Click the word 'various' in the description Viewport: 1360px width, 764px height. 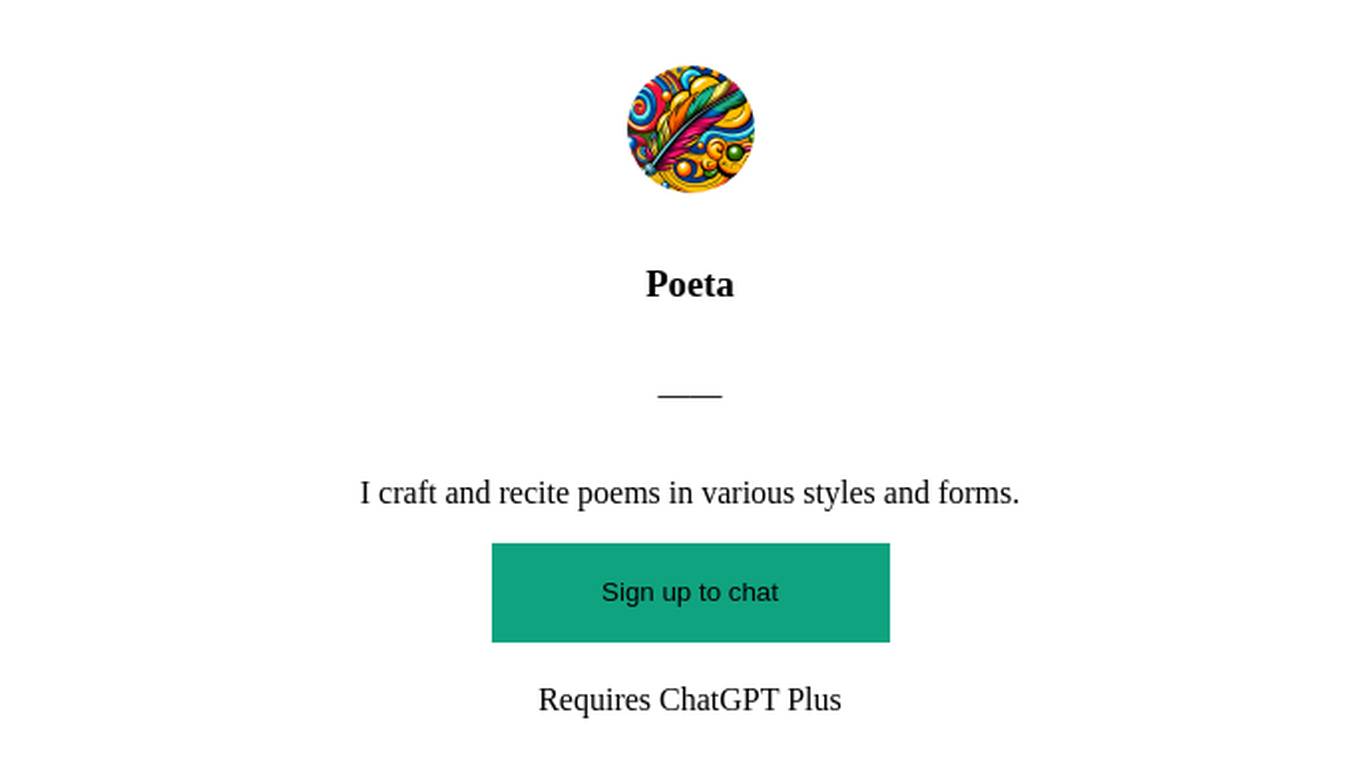747,493
